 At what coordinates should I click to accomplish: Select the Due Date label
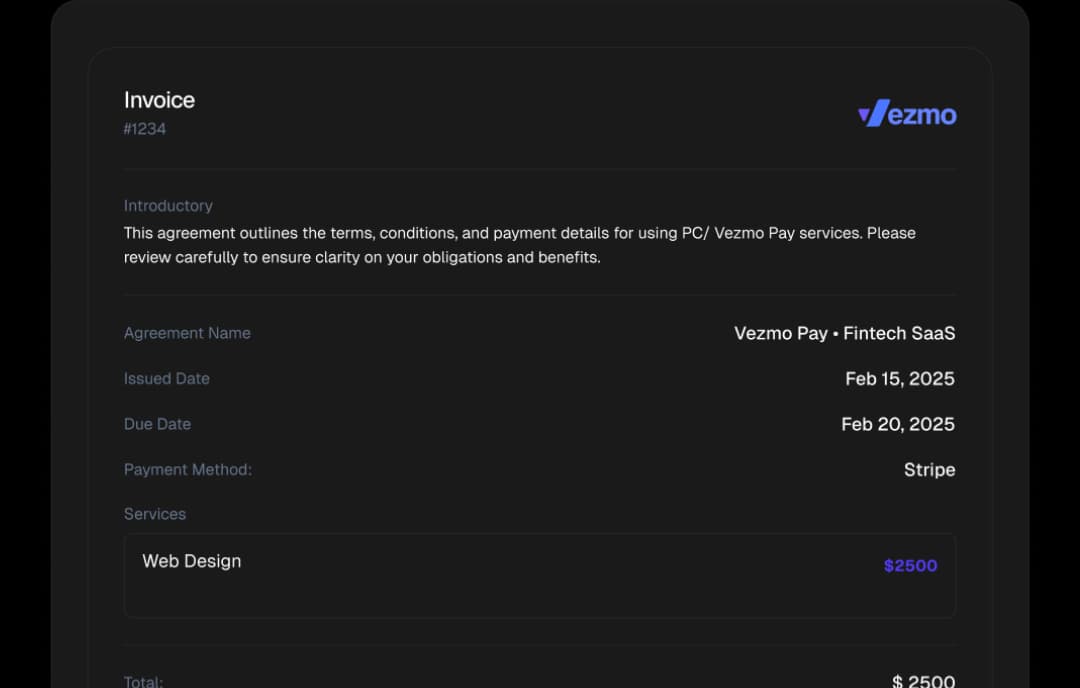[x=157, y=424]
